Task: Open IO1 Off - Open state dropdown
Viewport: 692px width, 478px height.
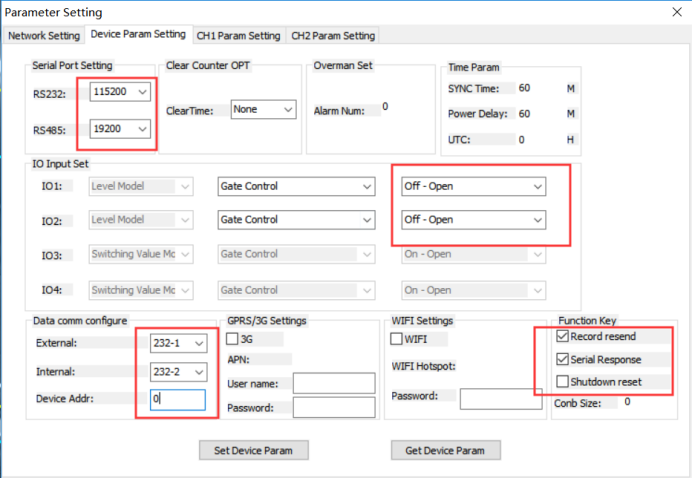Action: point(473,186)
